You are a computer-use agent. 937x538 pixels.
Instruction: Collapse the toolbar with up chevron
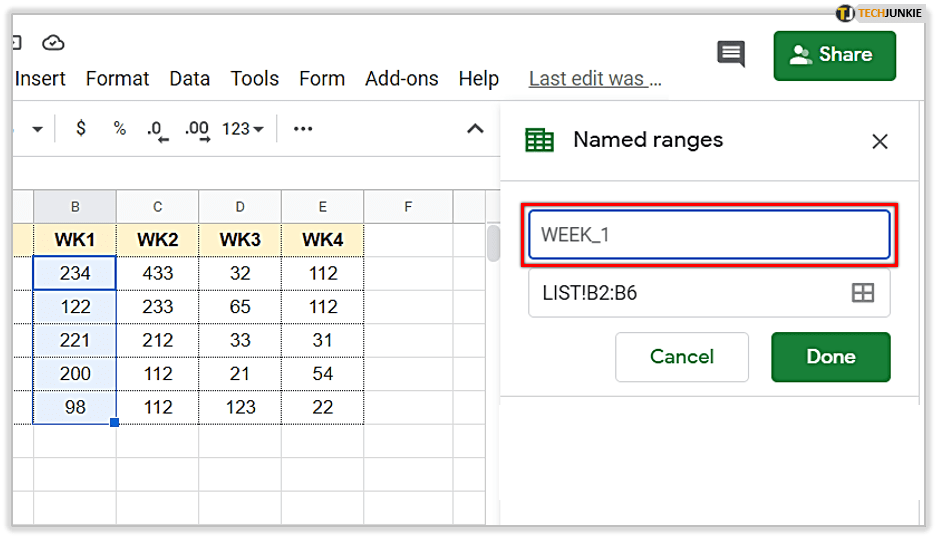476,128
